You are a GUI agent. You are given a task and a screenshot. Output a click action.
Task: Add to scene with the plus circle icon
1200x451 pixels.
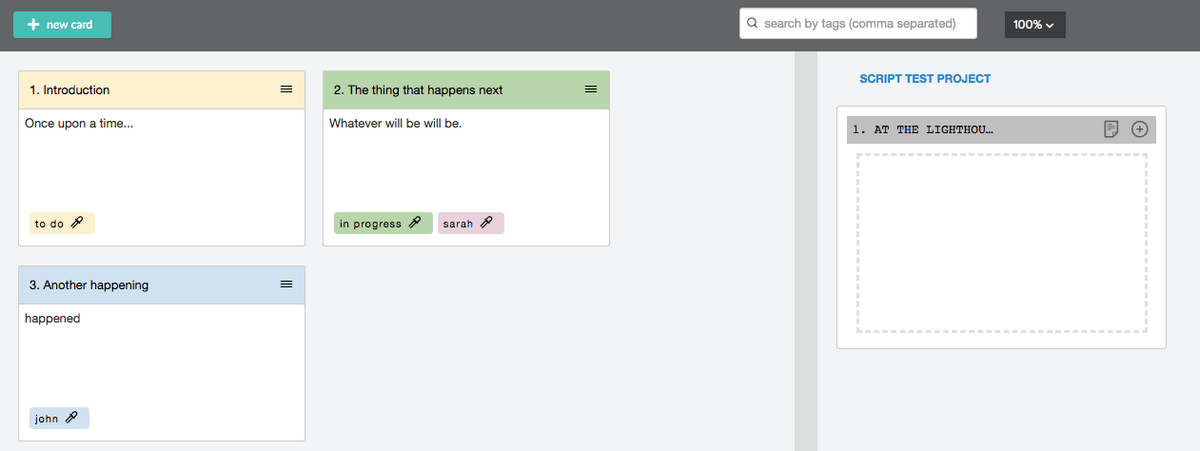[x=1139, y=129]
